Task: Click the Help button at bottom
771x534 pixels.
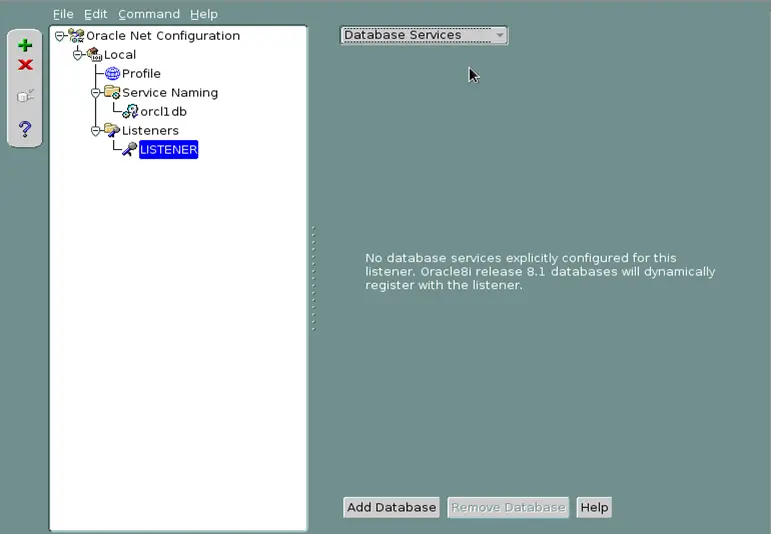Action: click(594, 507)
